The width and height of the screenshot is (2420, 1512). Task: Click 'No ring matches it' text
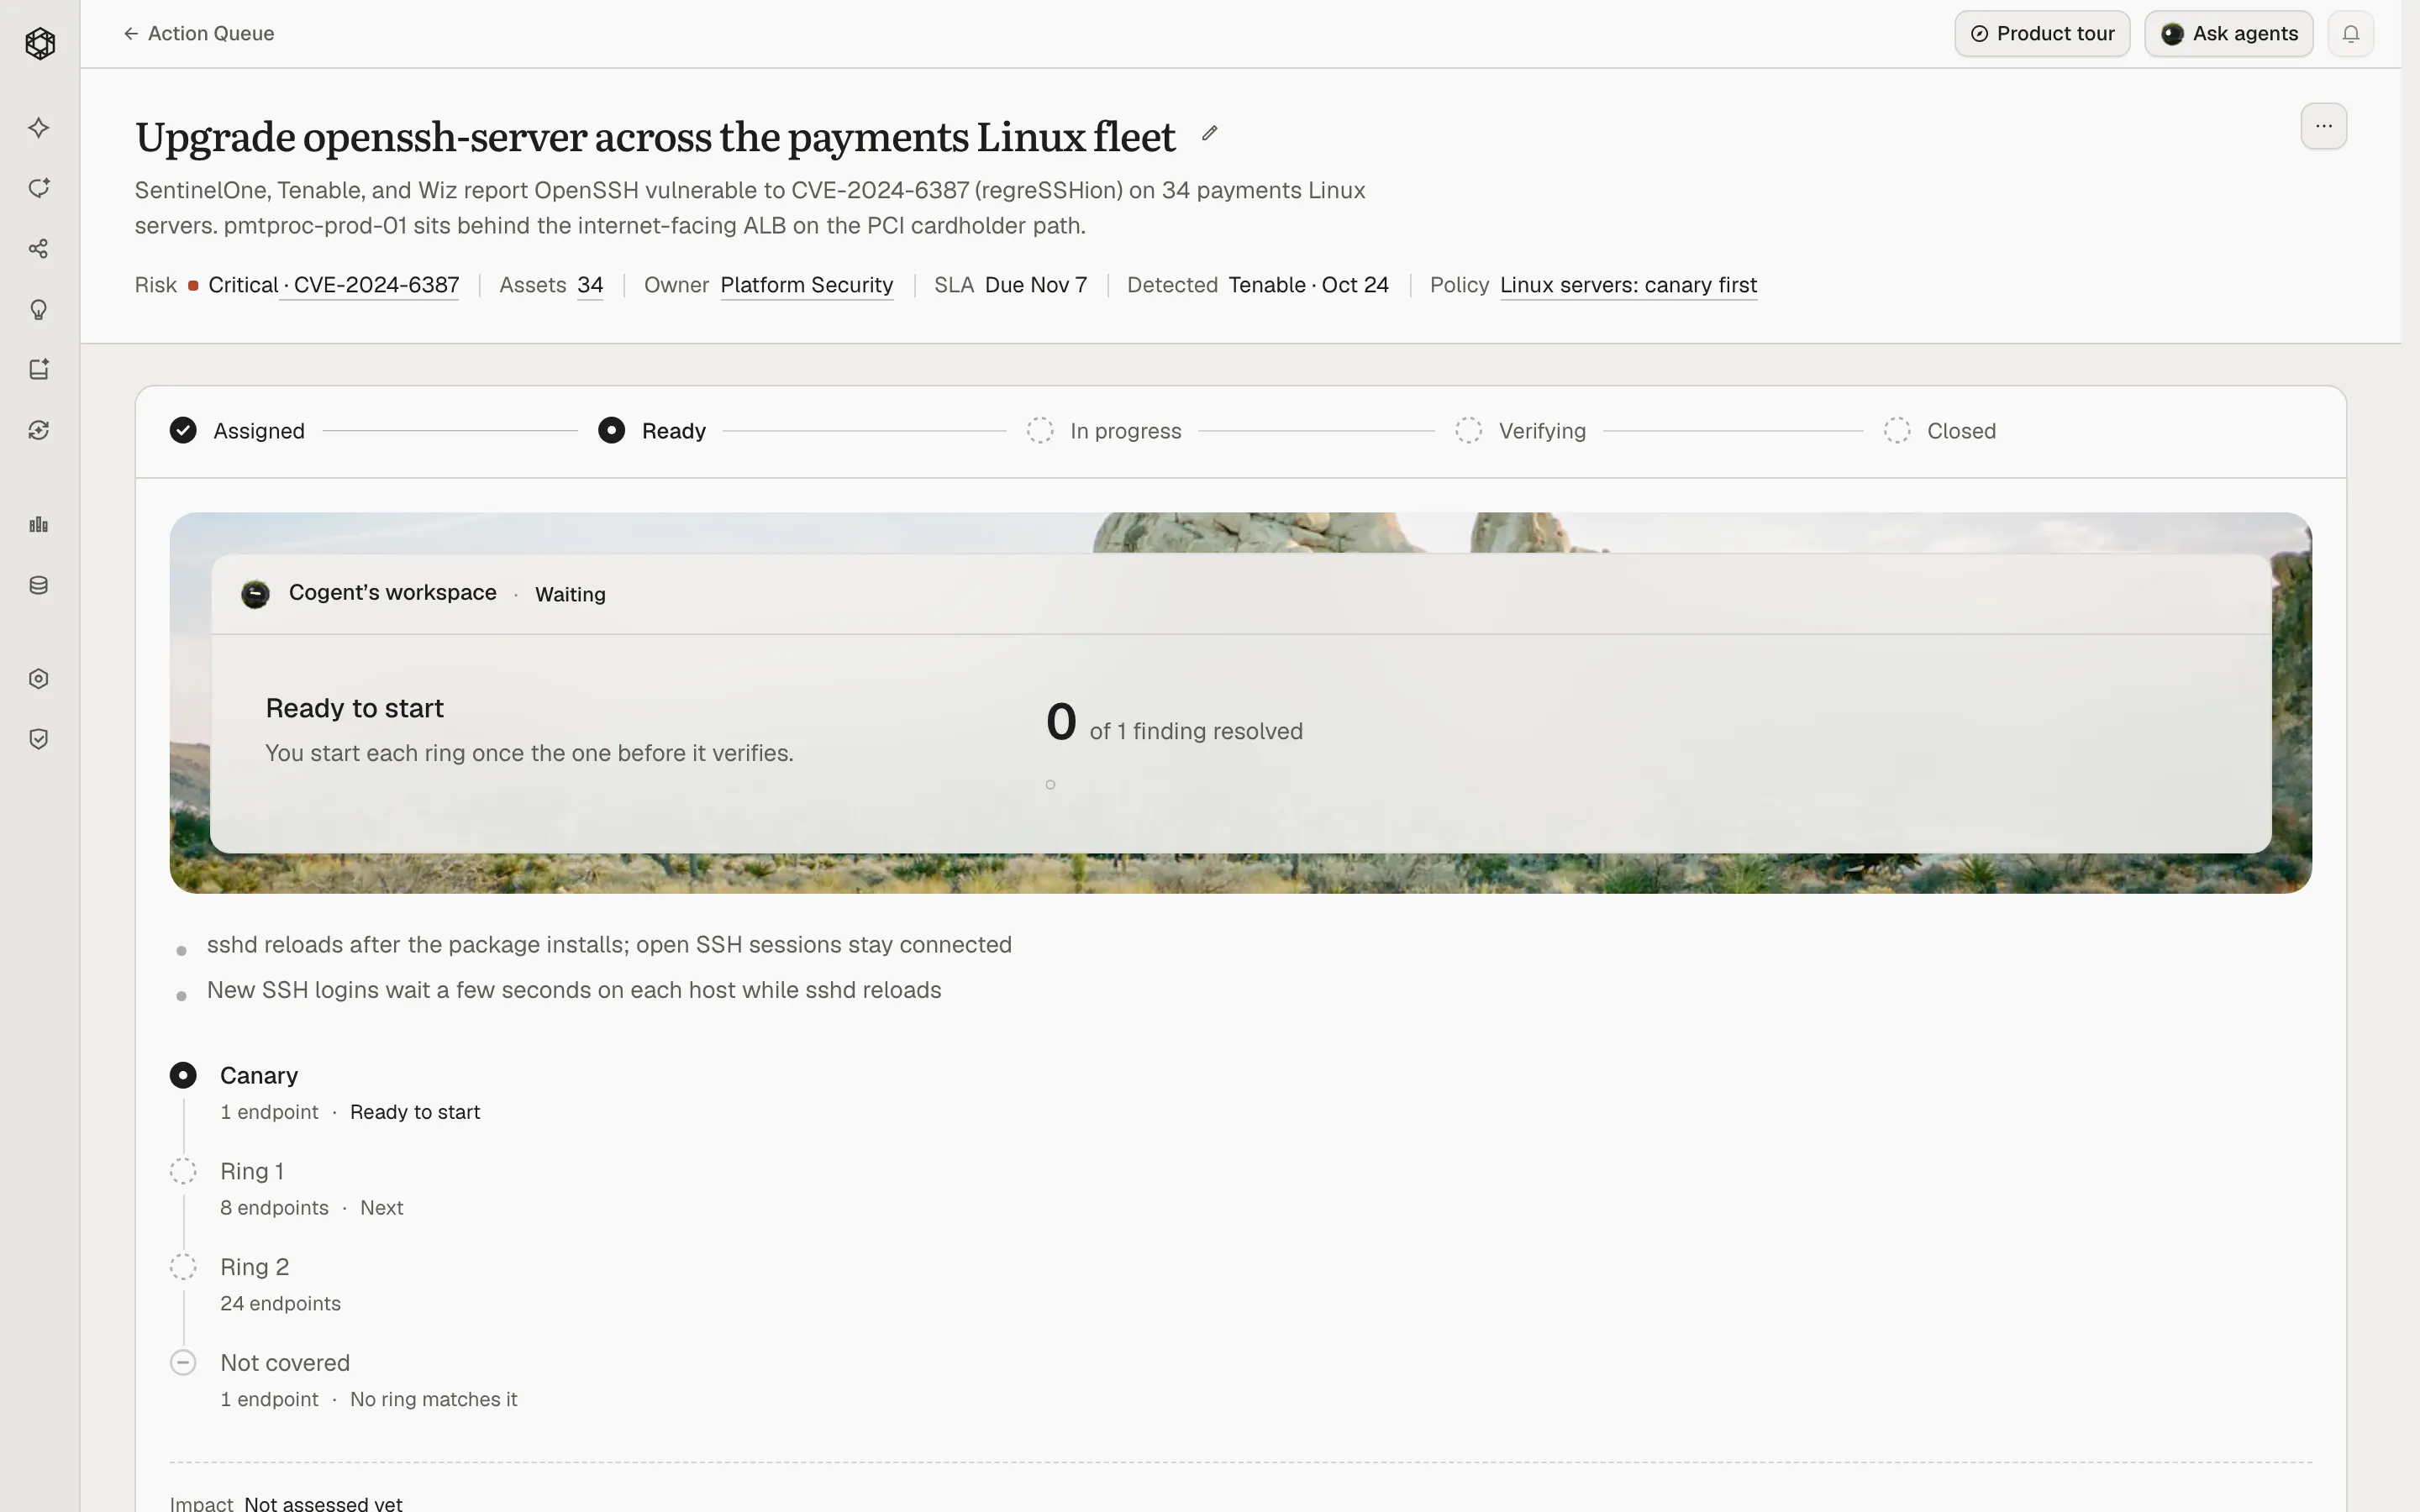point(433,1400)
